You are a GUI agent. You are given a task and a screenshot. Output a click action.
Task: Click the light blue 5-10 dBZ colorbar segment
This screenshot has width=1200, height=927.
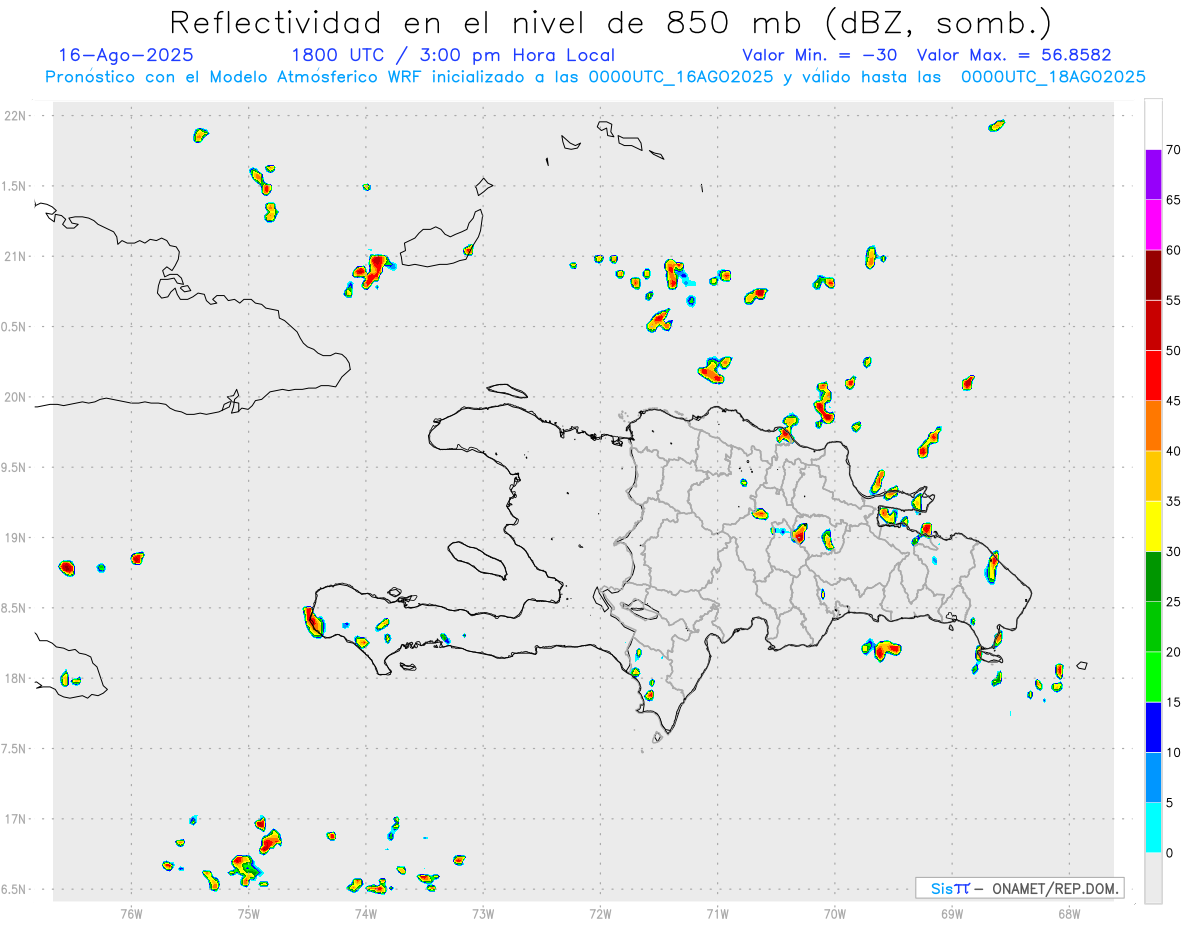tap(1153, 777)
